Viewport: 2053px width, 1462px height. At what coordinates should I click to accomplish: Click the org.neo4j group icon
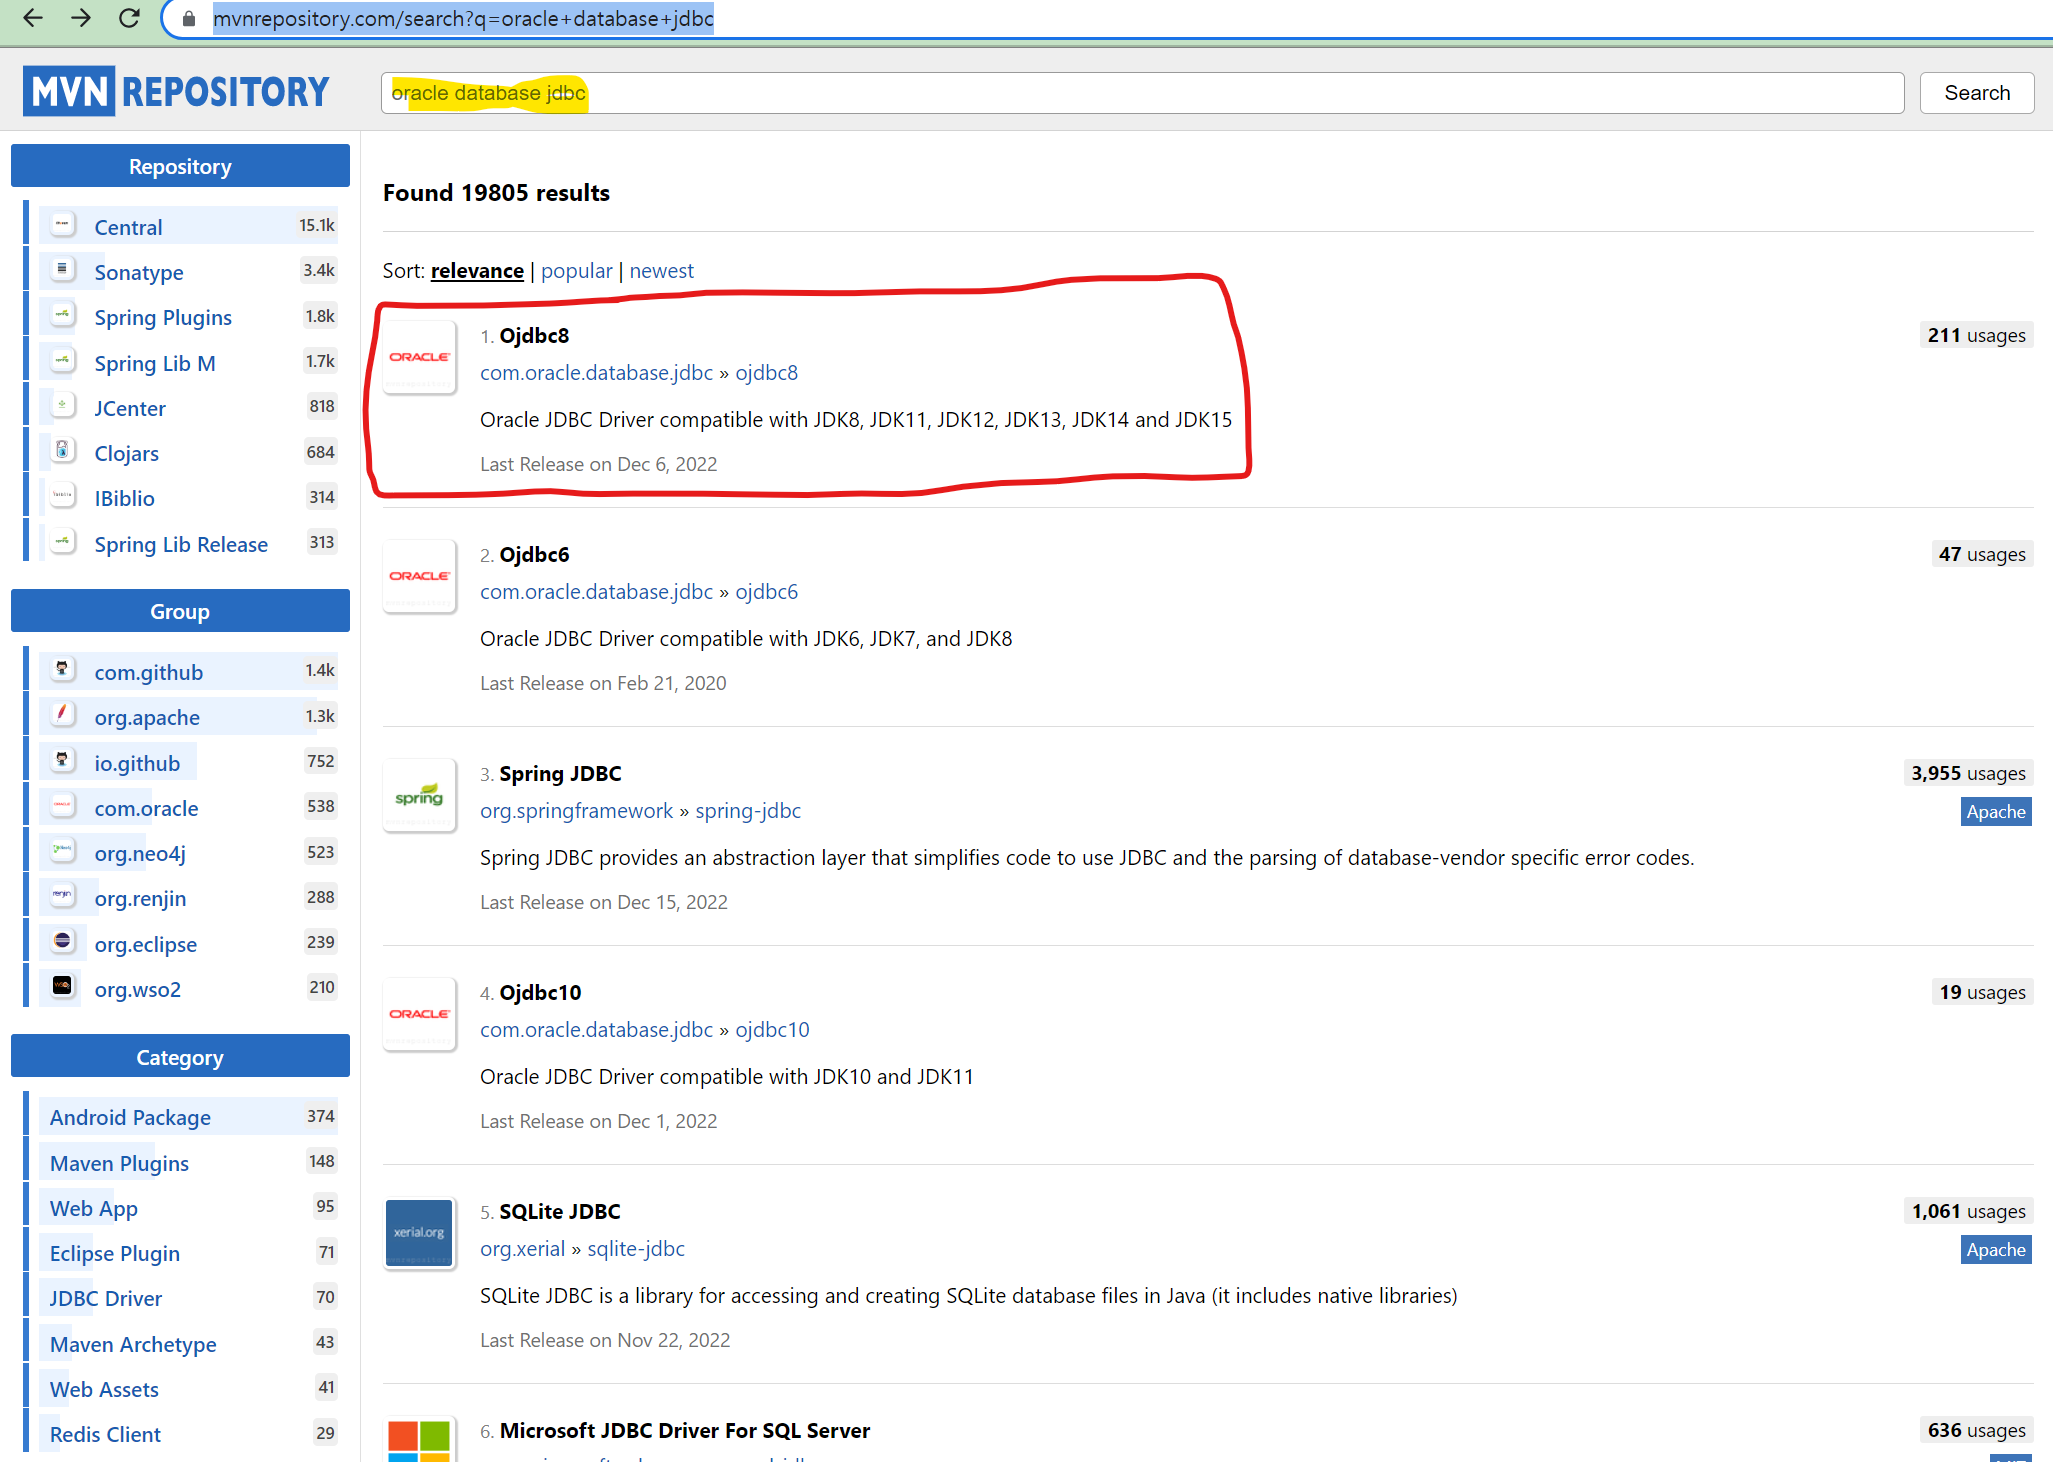(62, 851)
